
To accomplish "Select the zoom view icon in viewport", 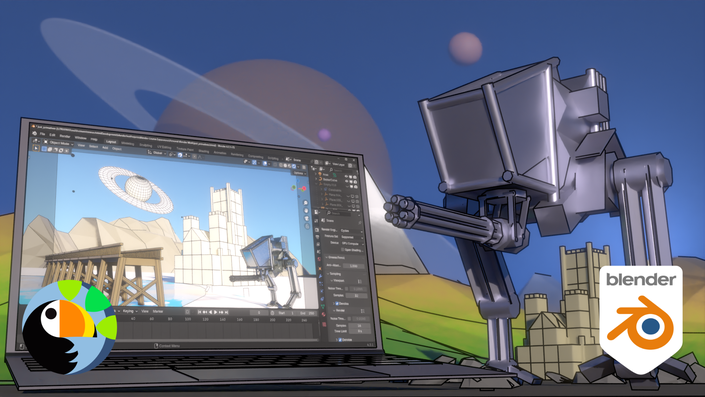I will click(306, 203).
